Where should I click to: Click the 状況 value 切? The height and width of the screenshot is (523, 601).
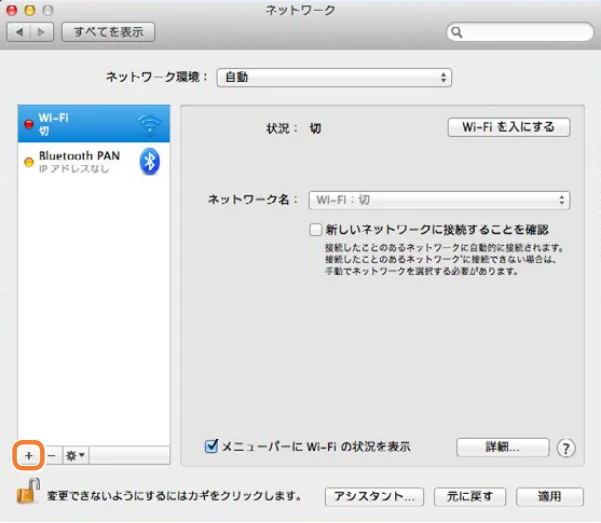click(315, 128)
